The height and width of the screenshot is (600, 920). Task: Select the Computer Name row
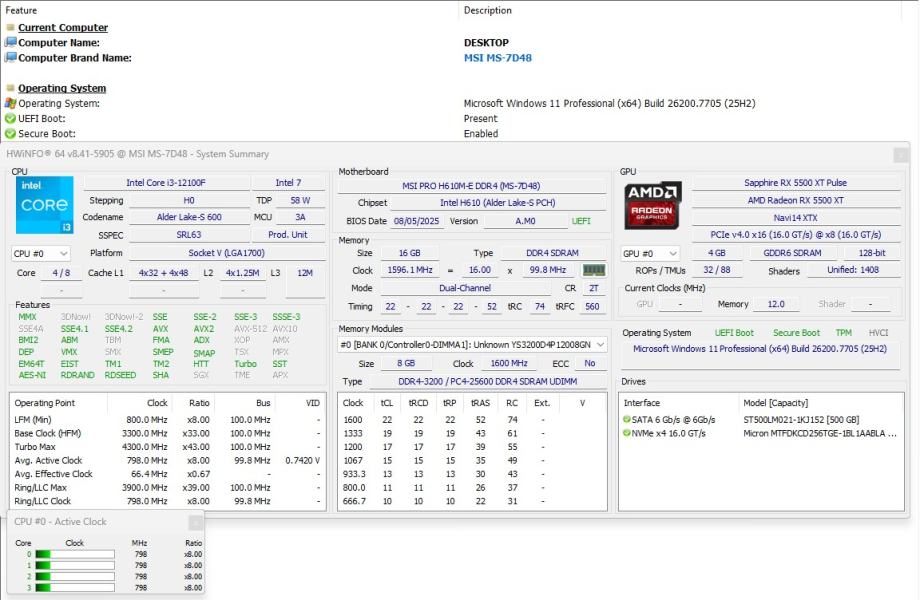point(460,42)
